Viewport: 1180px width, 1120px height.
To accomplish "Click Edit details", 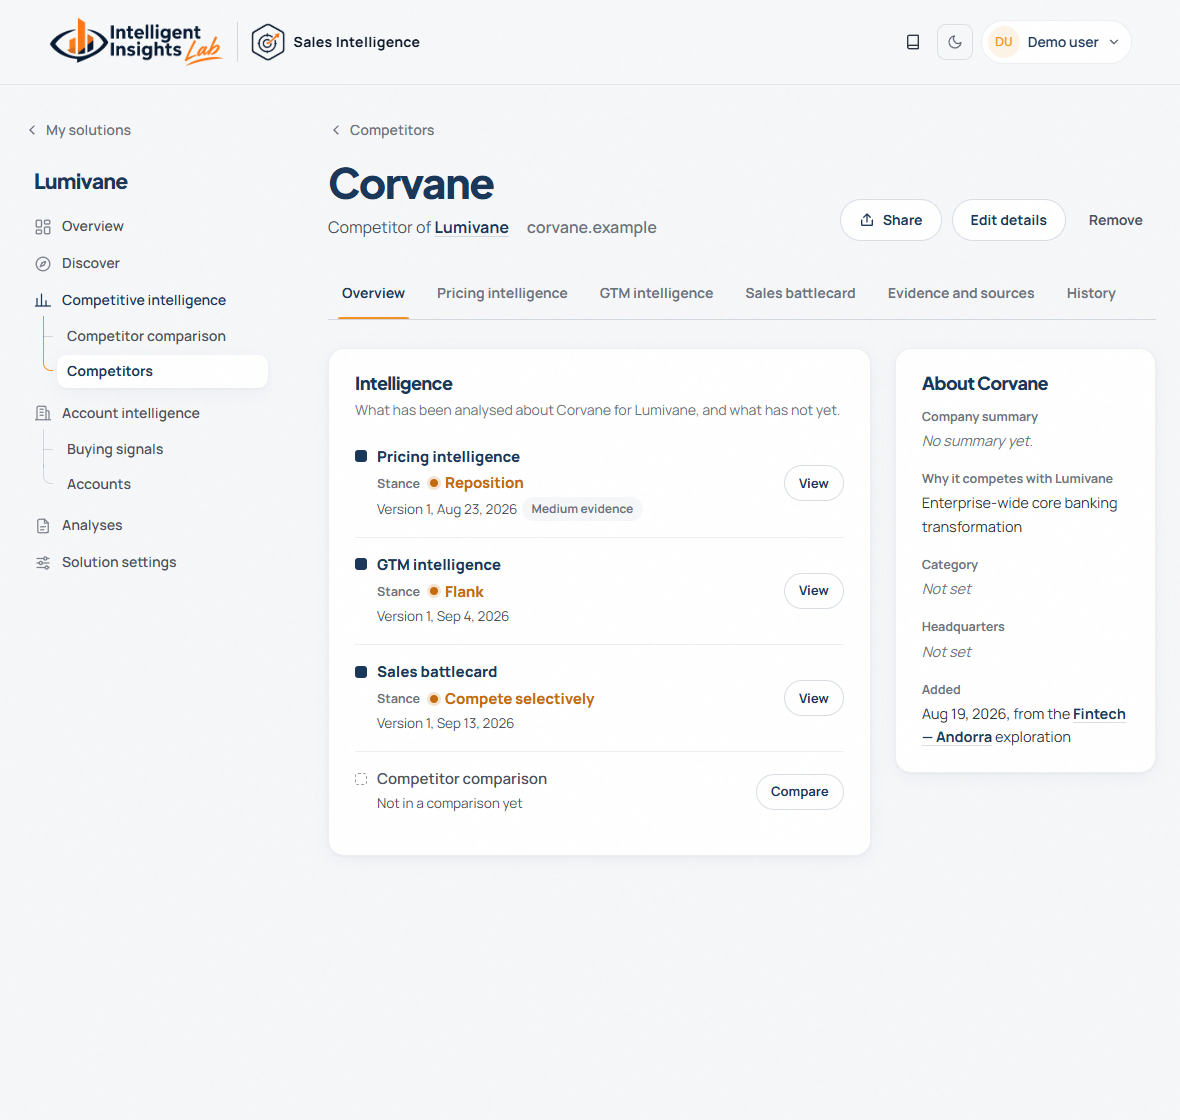I will pyautogui.click(x=1008, y=220).
